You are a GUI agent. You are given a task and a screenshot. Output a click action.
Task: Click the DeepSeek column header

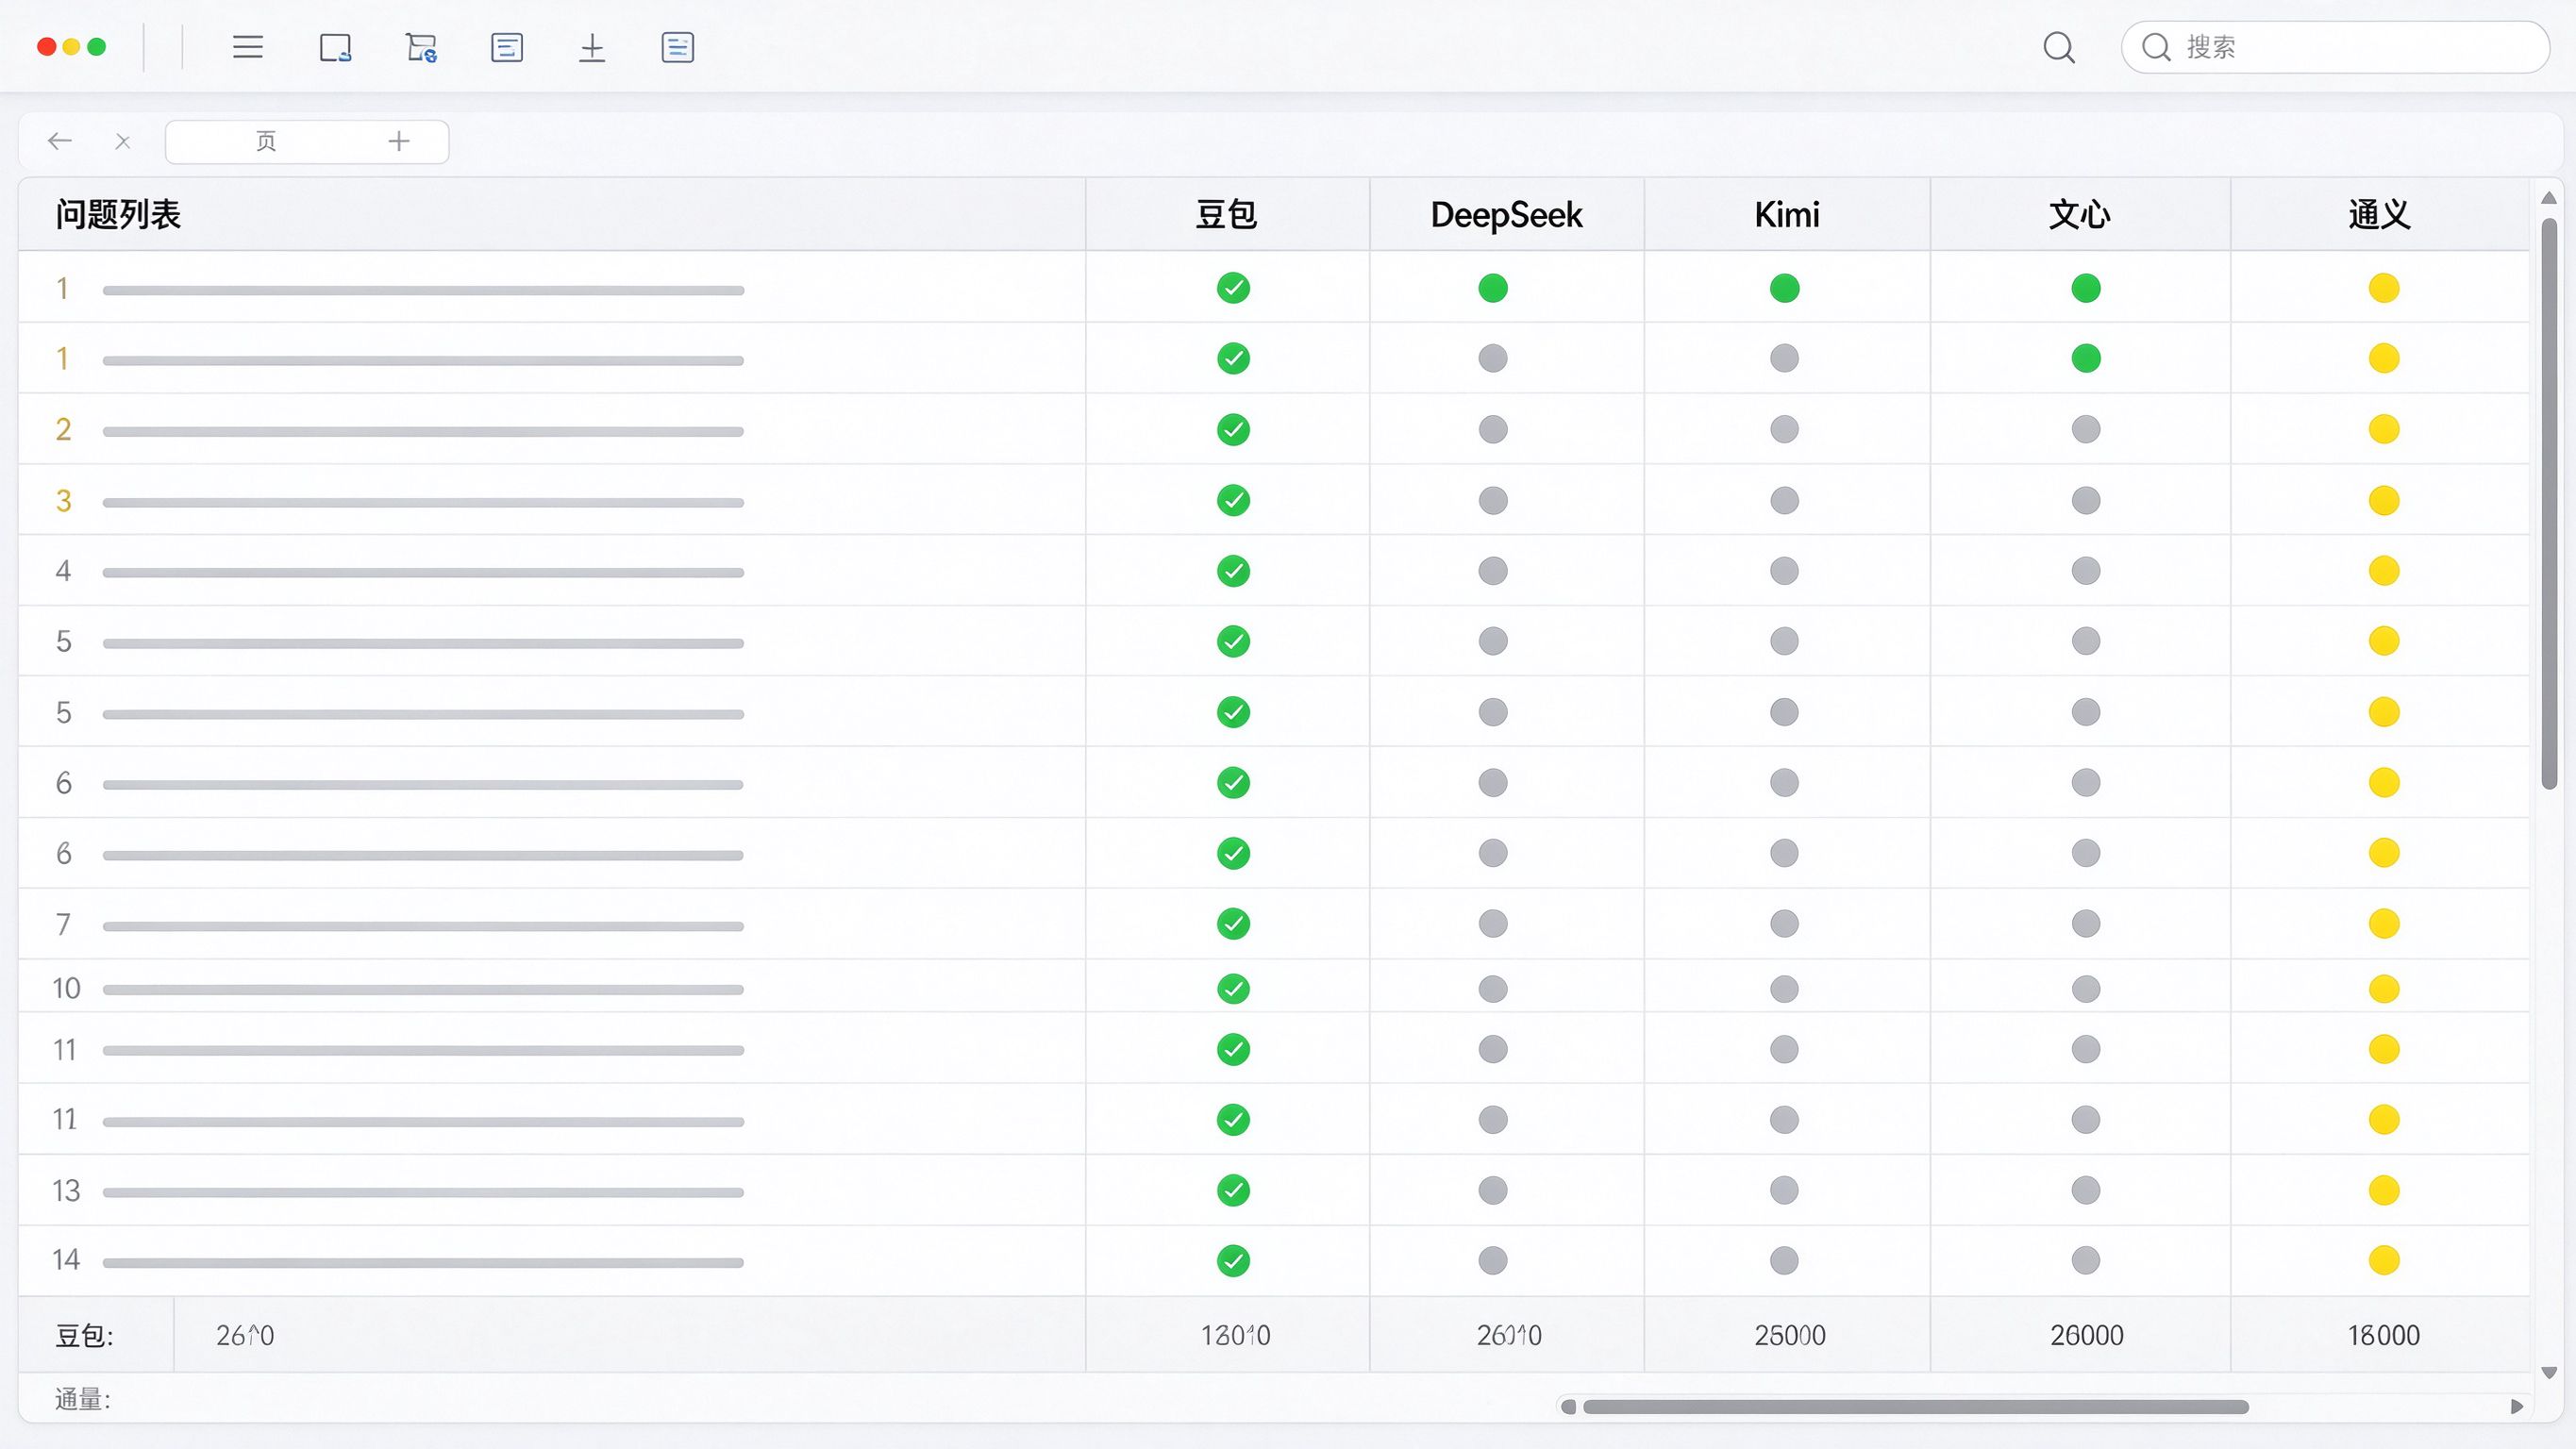pyautogui.click(x=1506, y=214)
